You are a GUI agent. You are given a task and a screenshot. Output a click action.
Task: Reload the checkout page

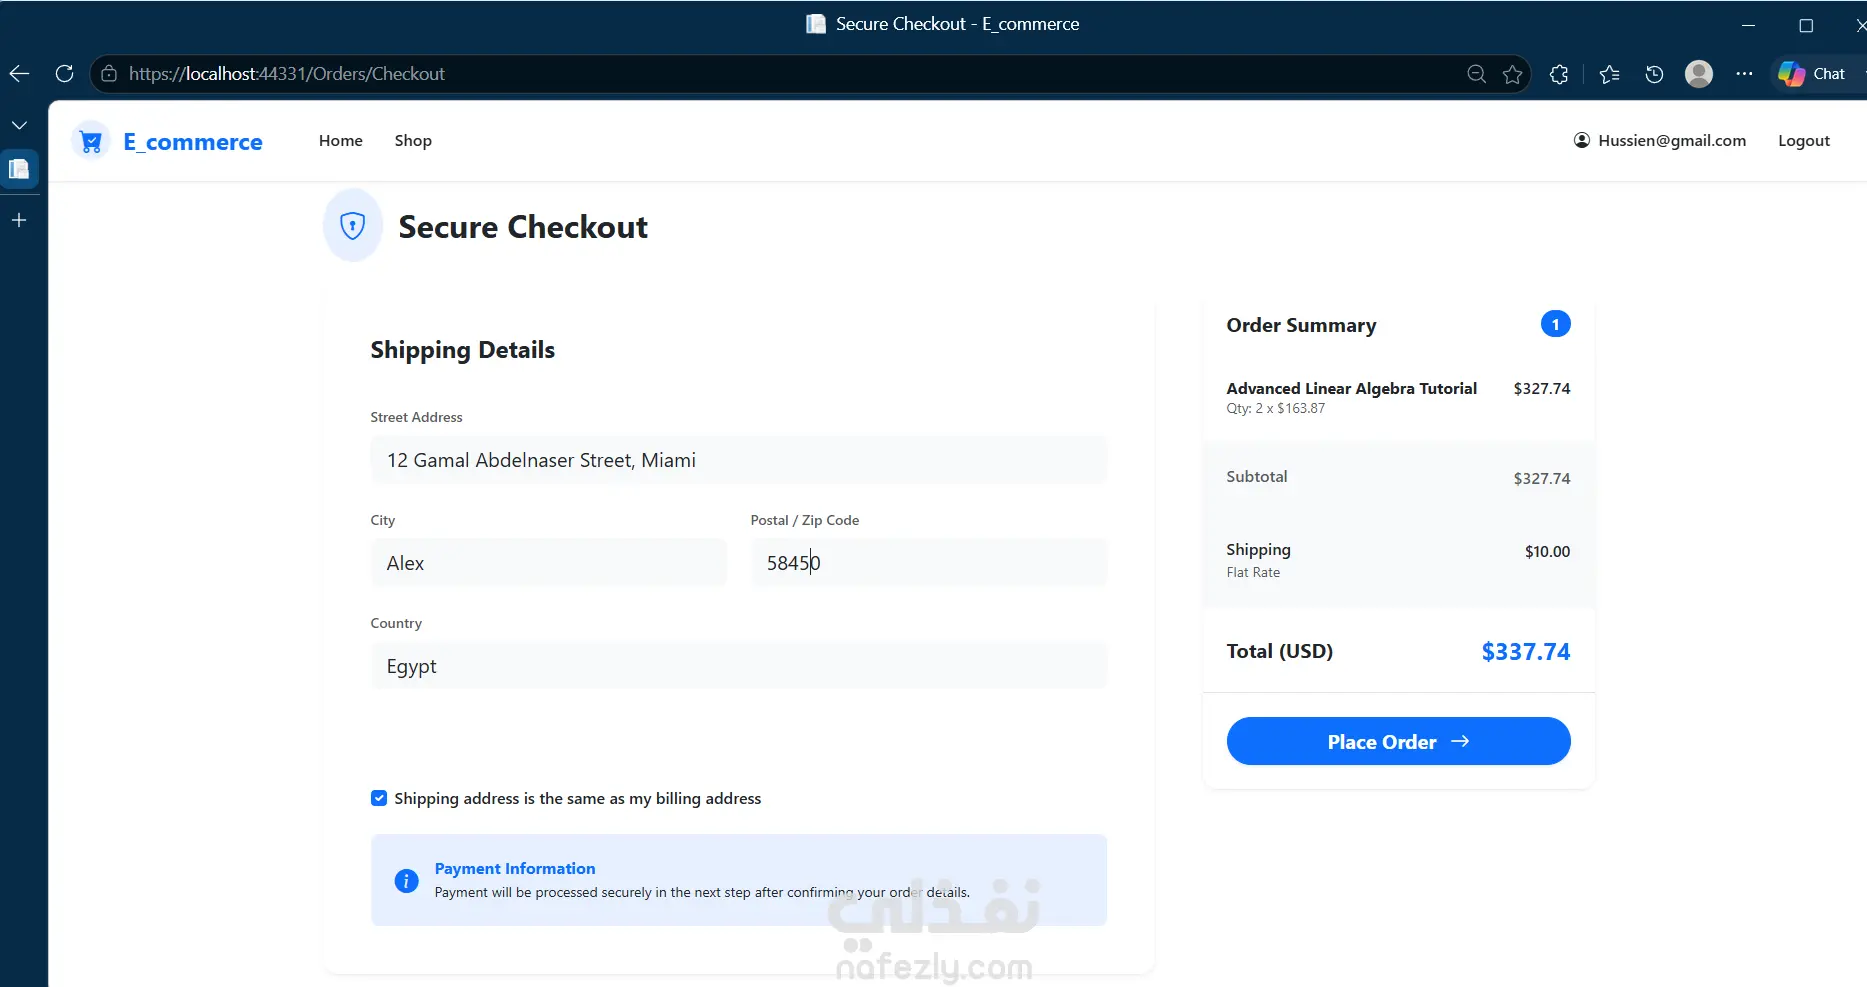tap(64, 74)
